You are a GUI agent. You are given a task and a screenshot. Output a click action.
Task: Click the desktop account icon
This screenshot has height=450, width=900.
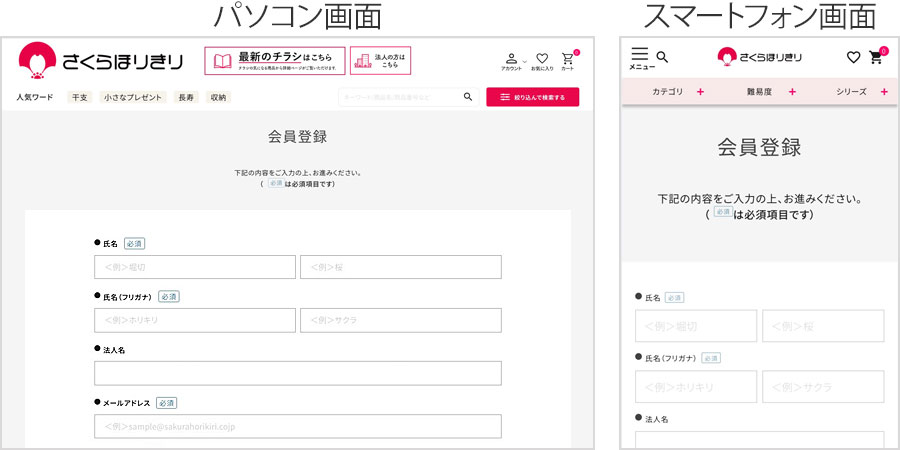tap(512, 60)
